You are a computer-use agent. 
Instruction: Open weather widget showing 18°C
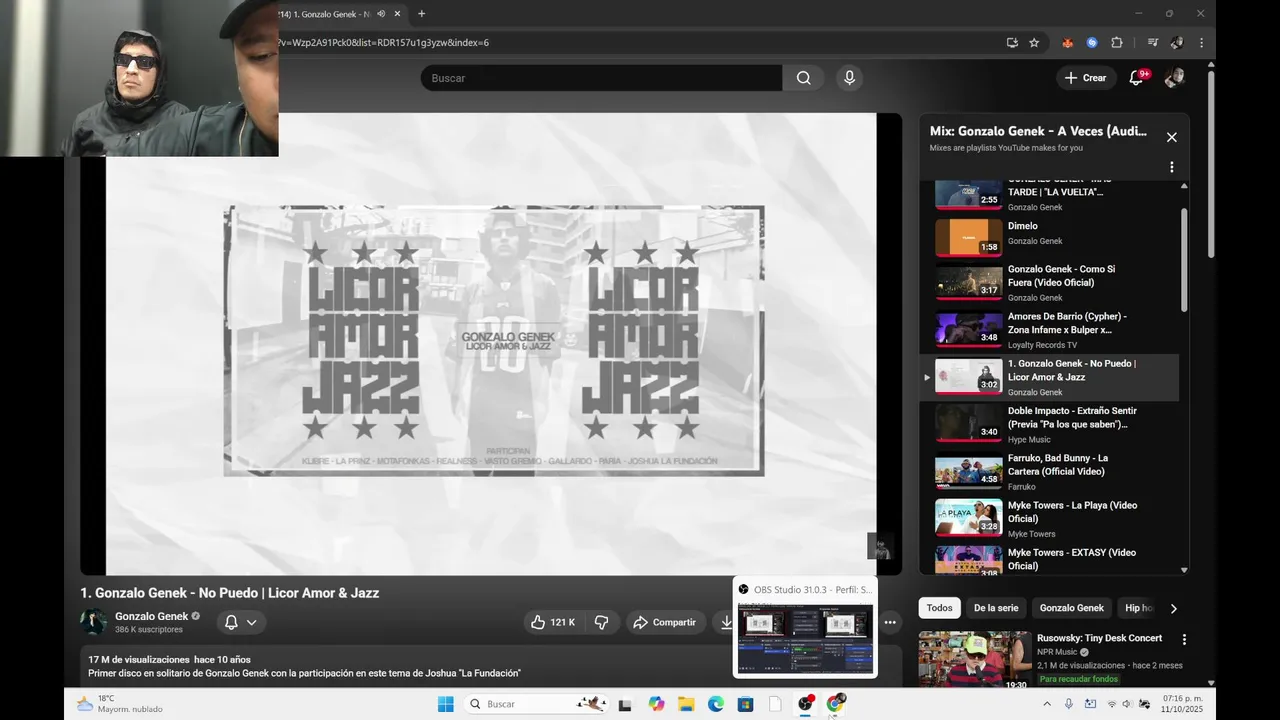(120, 704)
